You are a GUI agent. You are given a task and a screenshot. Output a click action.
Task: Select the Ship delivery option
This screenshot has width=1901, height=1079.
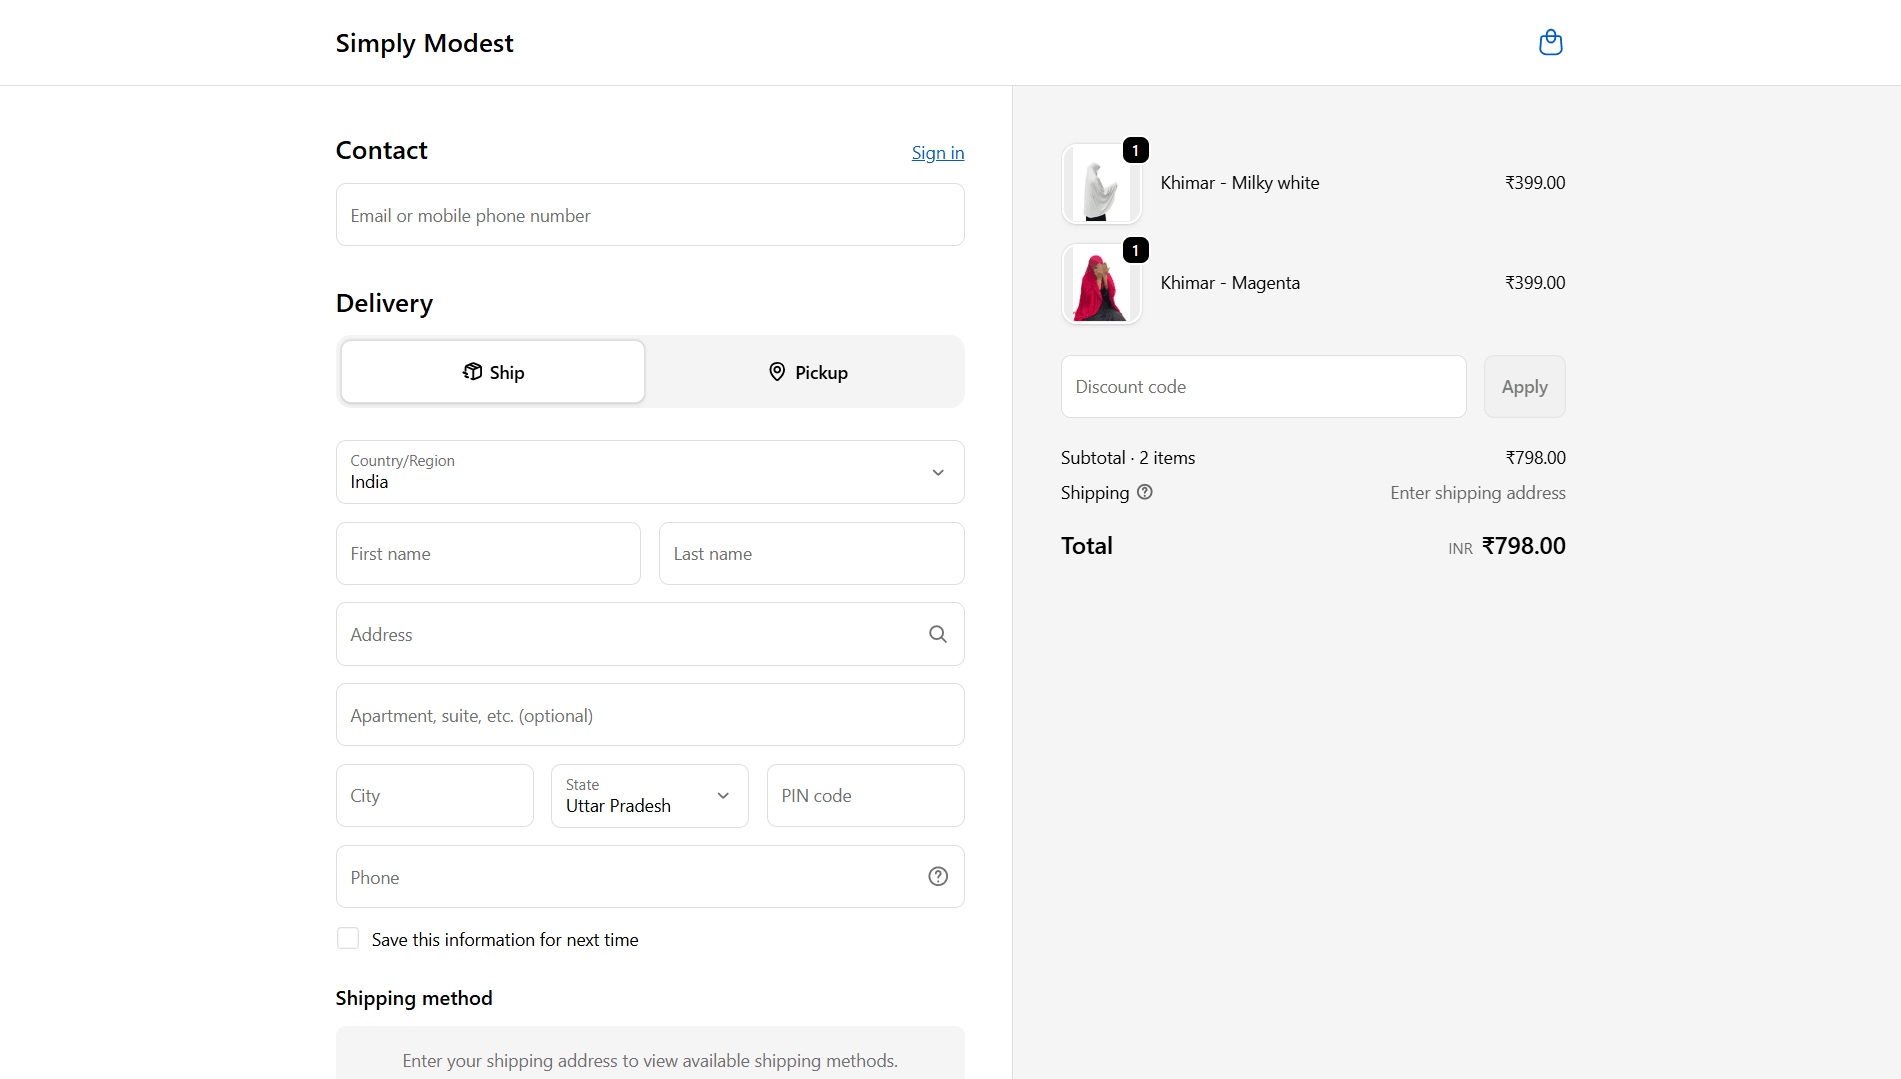(x=492, y=371)
